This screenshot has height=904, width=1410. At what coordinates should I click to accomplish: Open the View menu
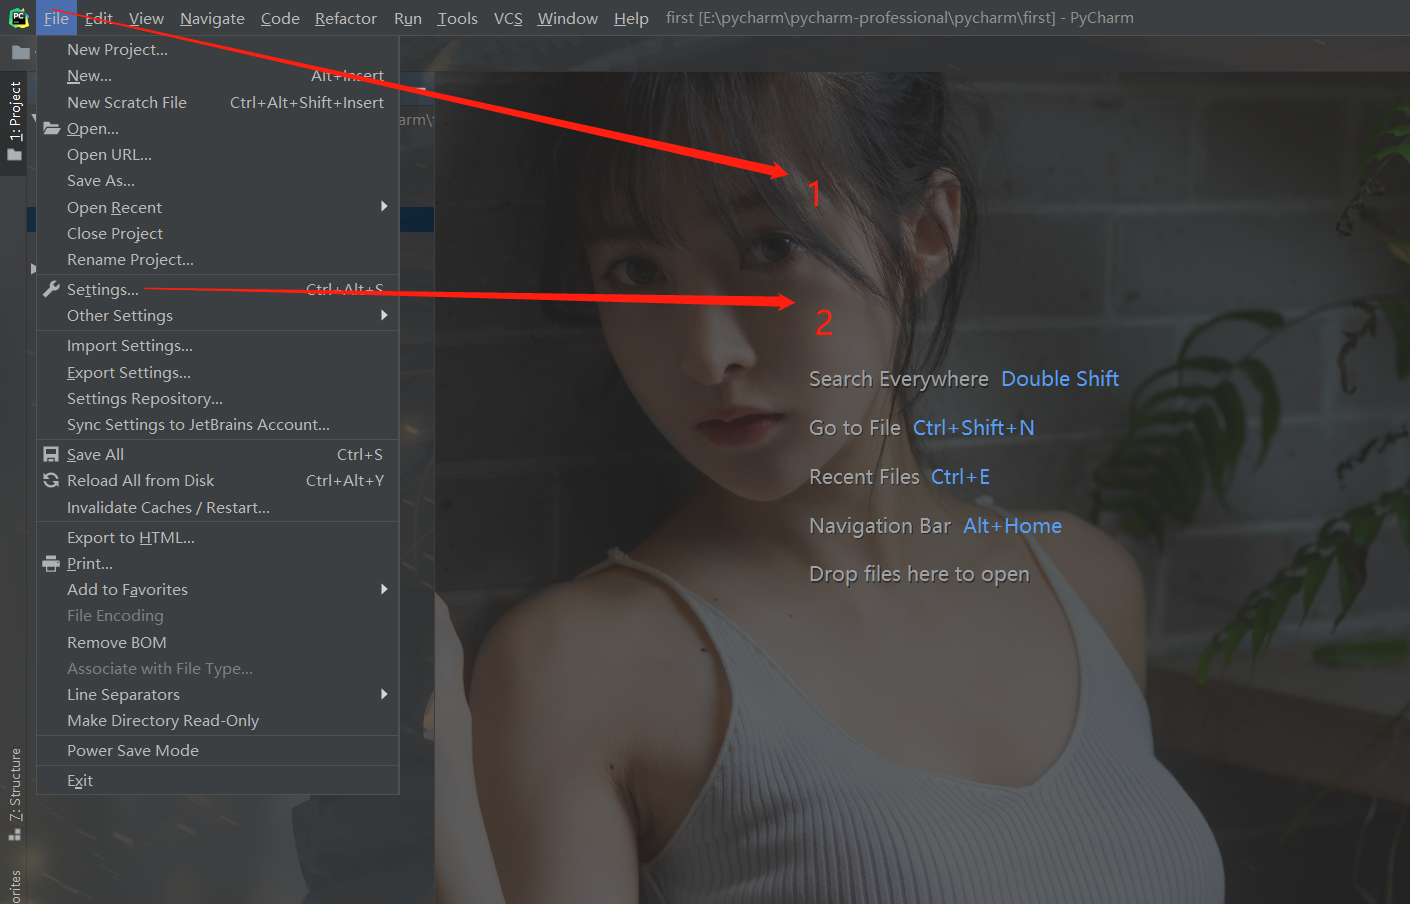click(146, 18)
